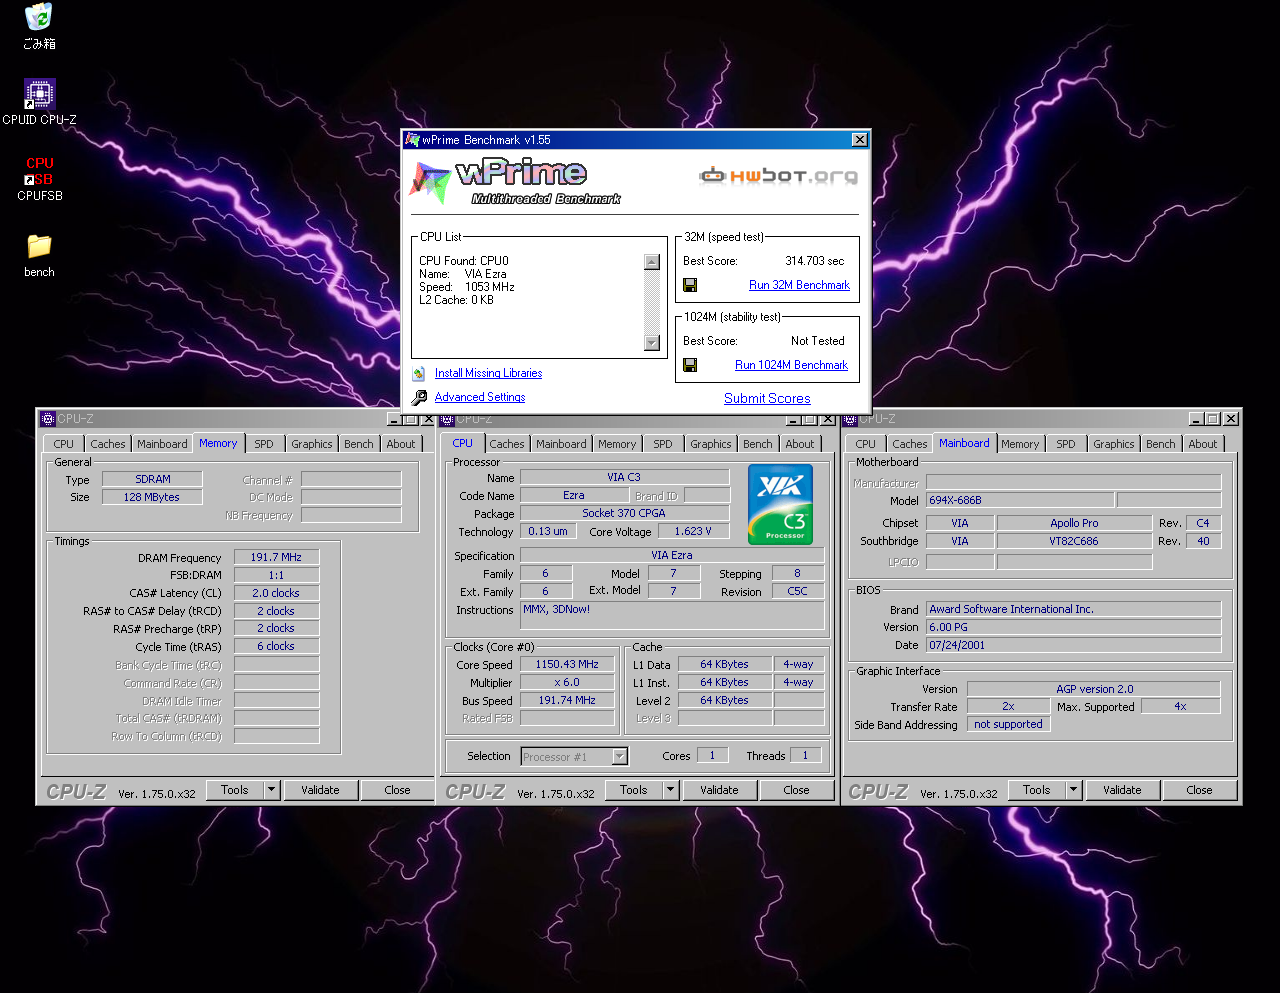Click Tools button in CPU window
Screen dimensions: 1280x993
[634, 790]
